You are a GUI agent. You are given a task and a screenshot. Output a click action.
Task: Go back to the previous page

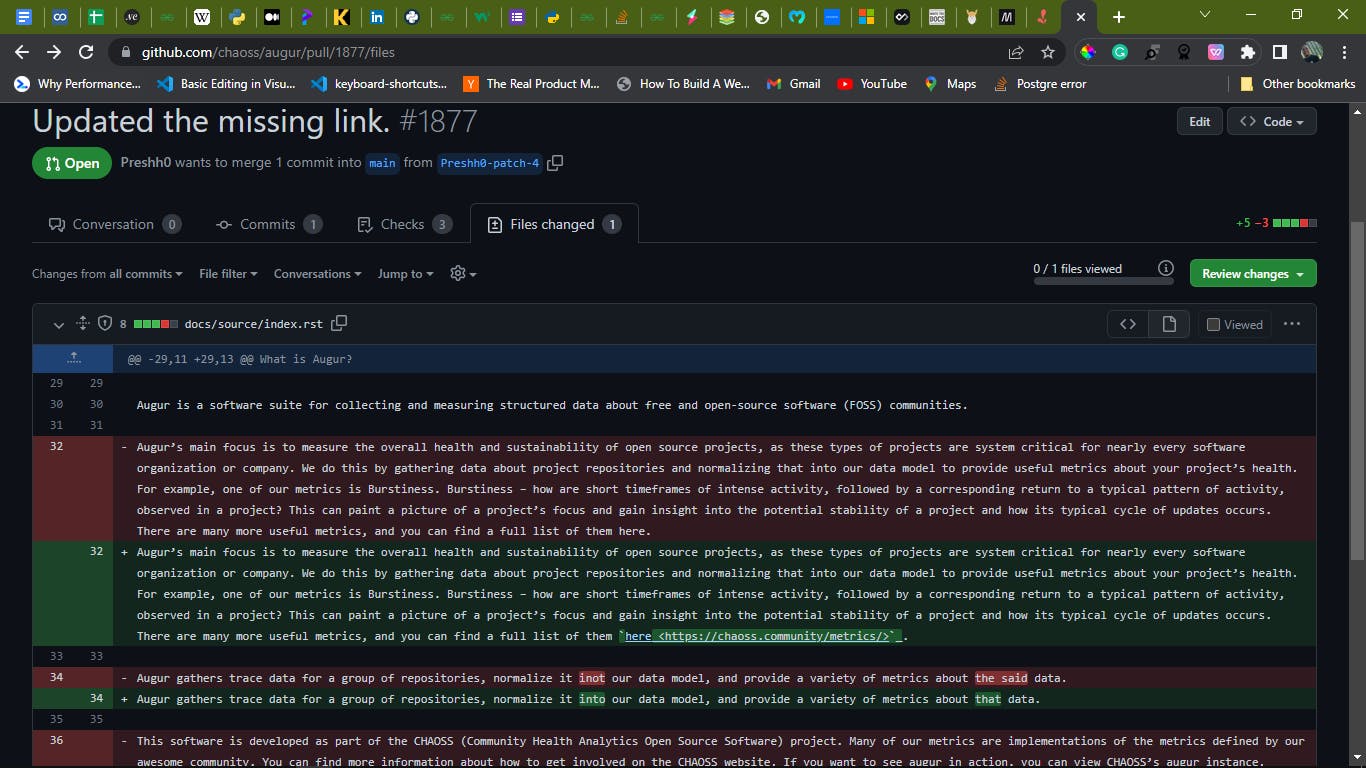click(22, 52)
